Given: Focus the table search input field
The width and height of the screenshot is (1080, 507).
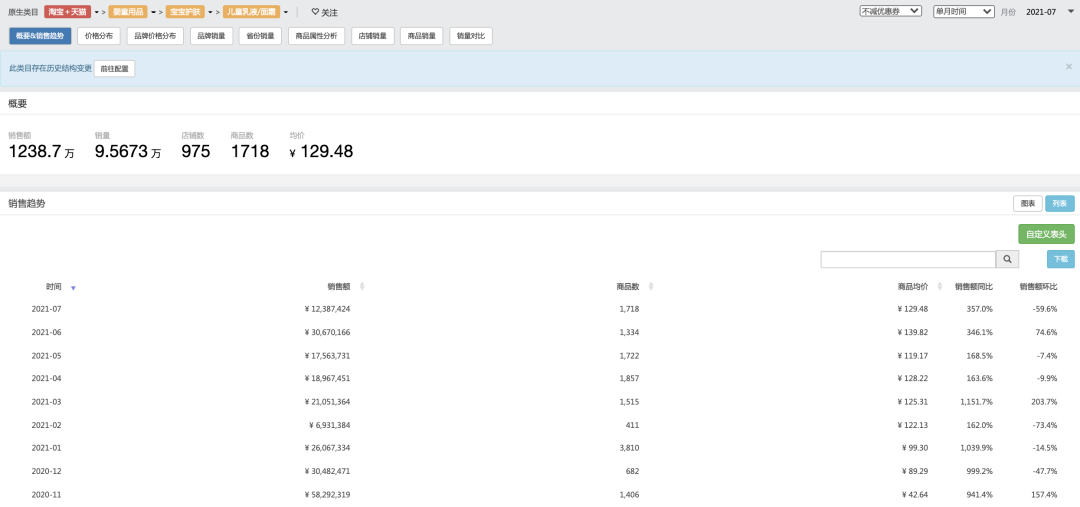Looking at the screenshot, I should tap(908, 259).
